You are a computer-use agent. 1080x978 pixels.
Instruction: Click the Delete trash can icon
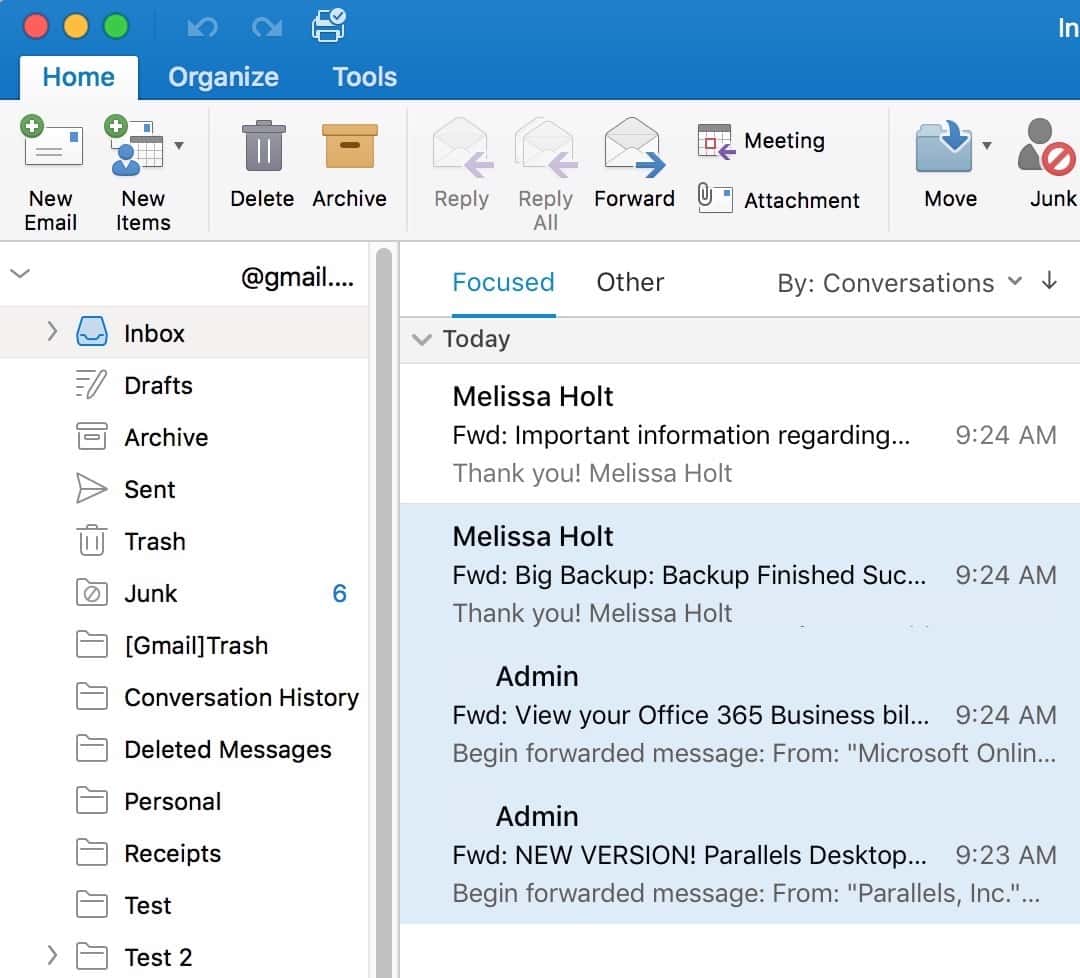click(263, 146)
